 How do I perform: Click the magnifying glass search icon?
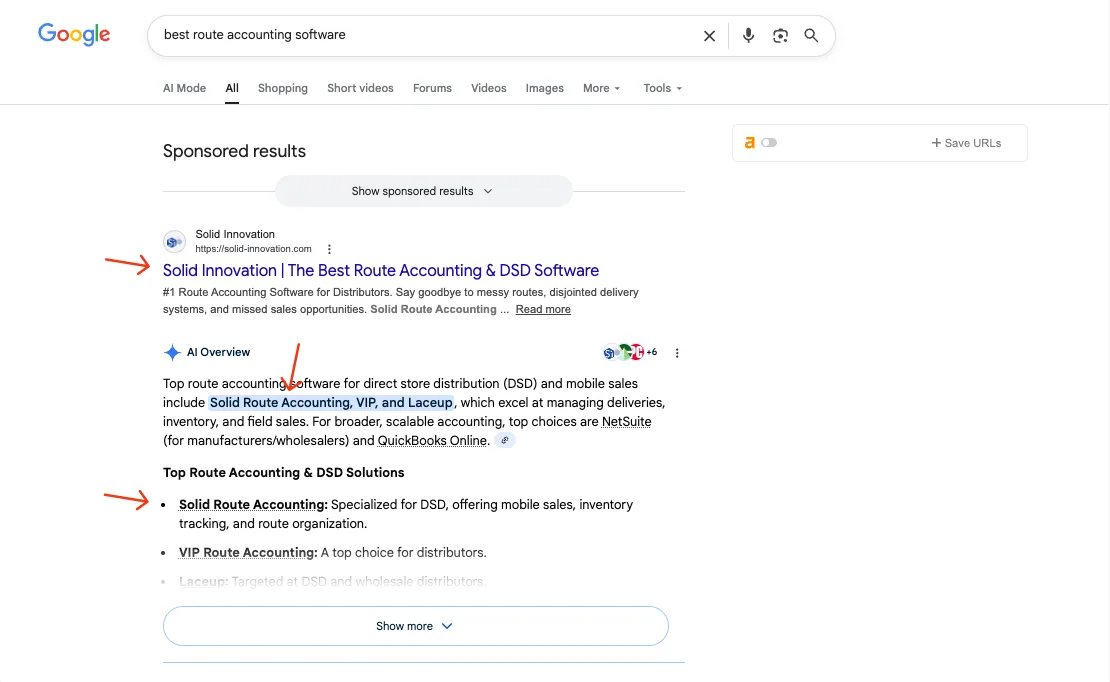pyautogui.click(x=811, y=35)
